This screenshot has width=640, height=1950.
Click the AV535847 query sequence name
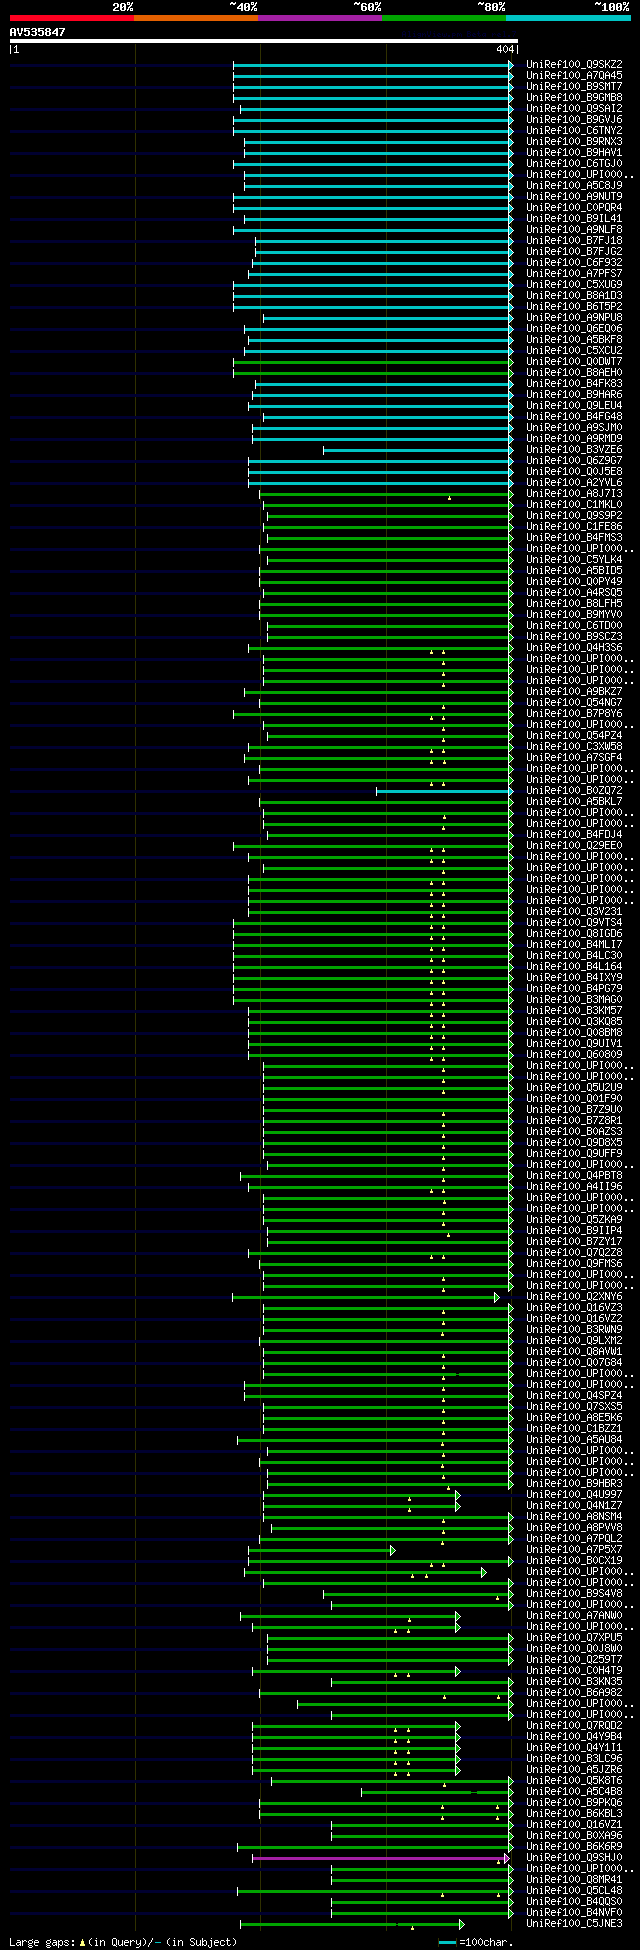(x=38, y=32)
